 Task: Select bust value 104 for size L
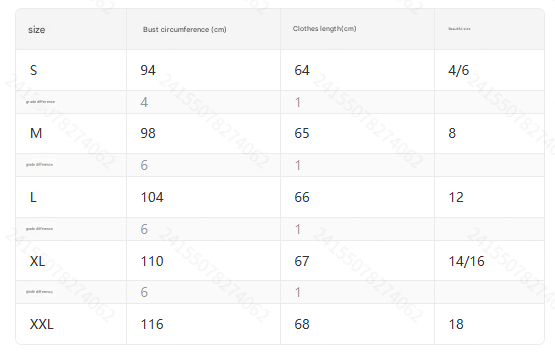pyautogui.click(x=152, y=197)
